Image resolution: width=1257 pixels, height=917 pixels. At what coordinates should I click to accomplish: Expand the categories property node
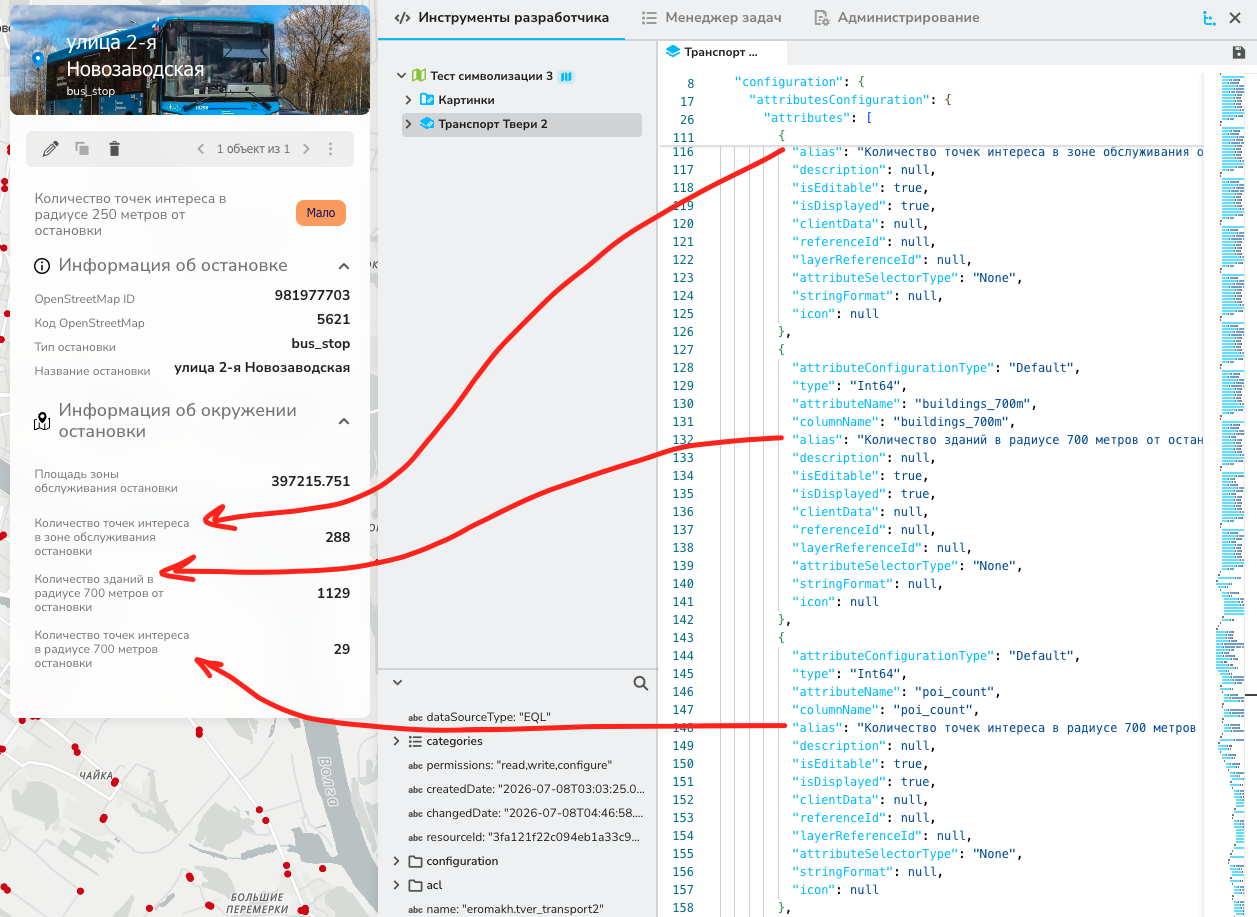pos(397,741)
